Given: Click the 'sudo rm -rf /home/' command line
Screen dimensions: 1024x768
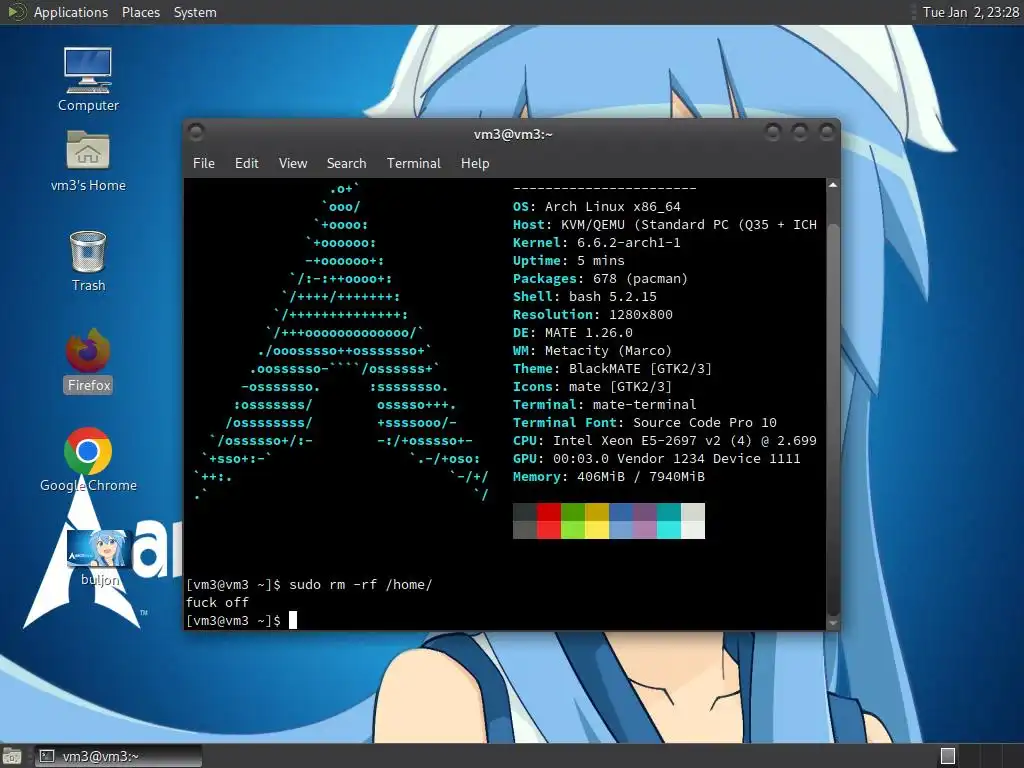Looking at the screenshot, I should point(309,584).
